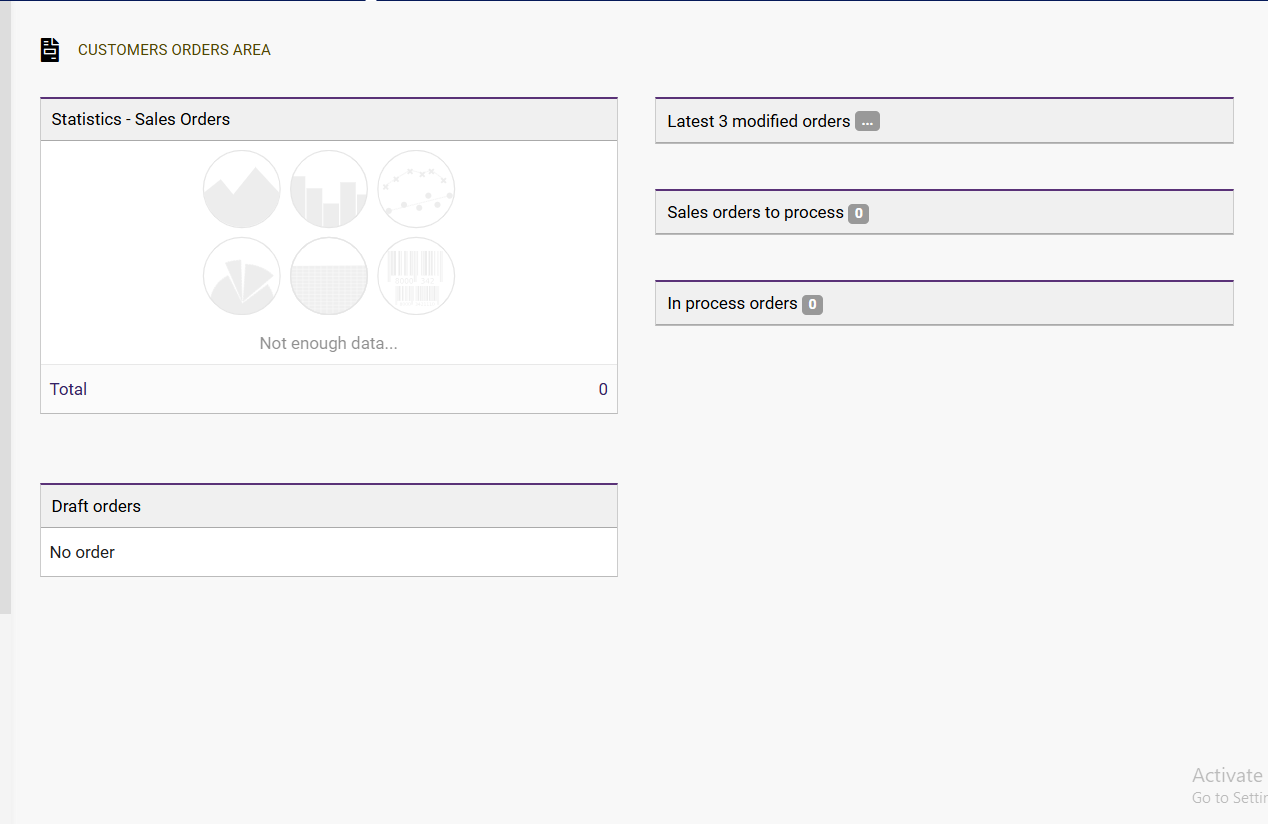Viewport: 1268px width, 824px height.
Task: Click the area chart placeholder icon
Action: tap(241, 189)
